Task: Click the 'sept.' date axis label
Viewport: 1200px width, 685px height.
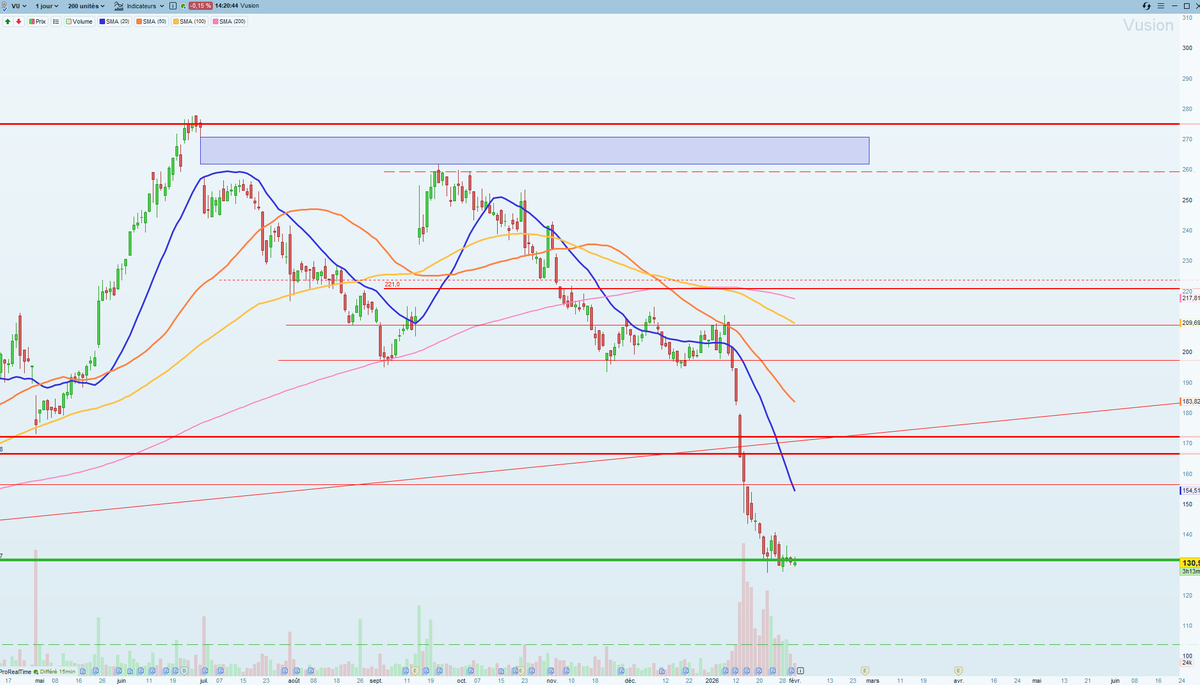Action: [376, 679]
